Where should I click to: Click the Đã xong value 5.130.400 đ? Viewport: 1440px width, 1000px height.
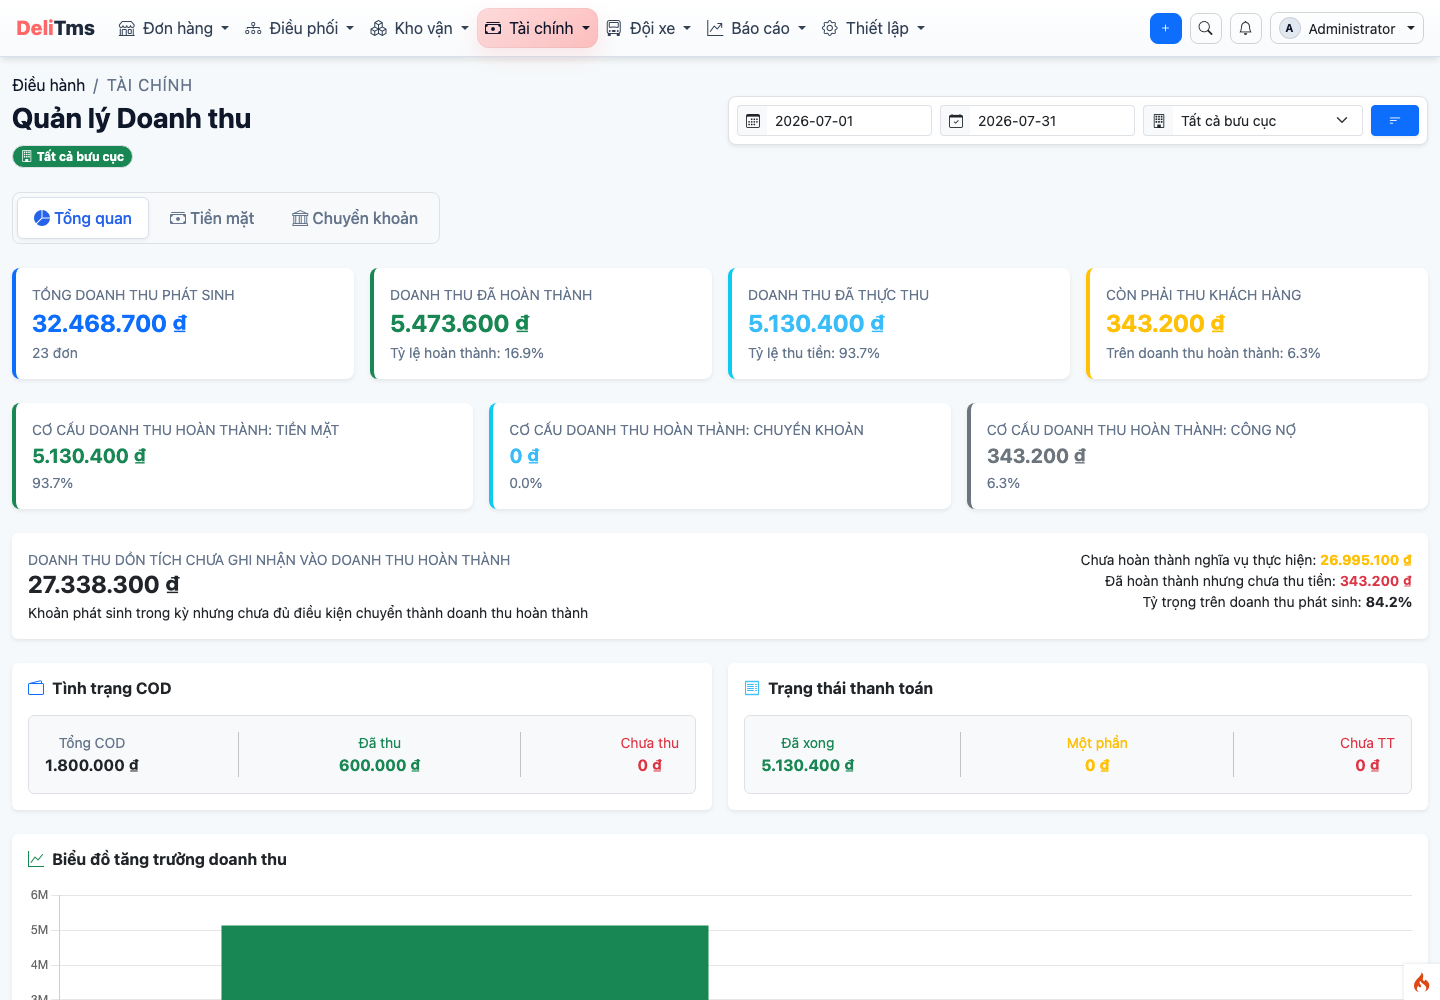pos(808,766)
